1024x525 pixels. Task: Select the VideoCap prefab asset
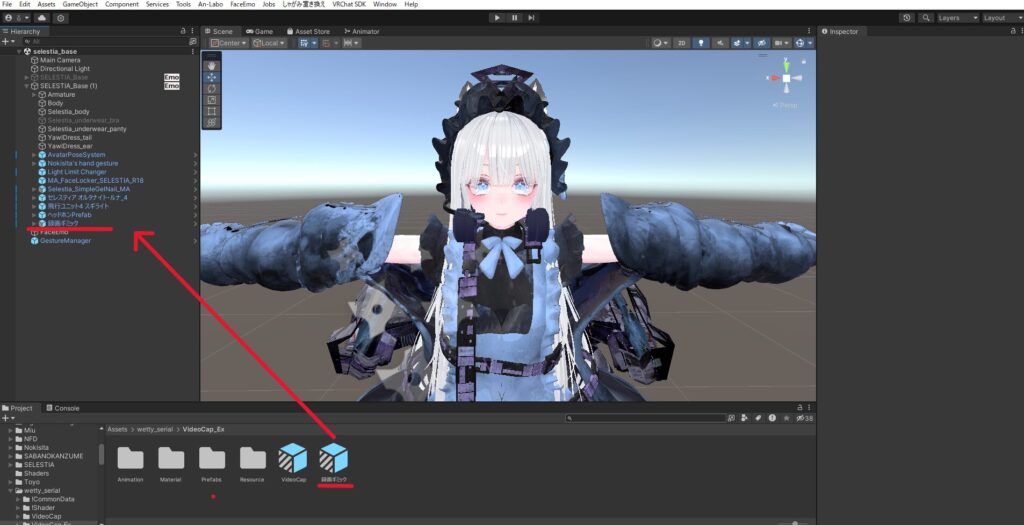[x=293, y=458]
